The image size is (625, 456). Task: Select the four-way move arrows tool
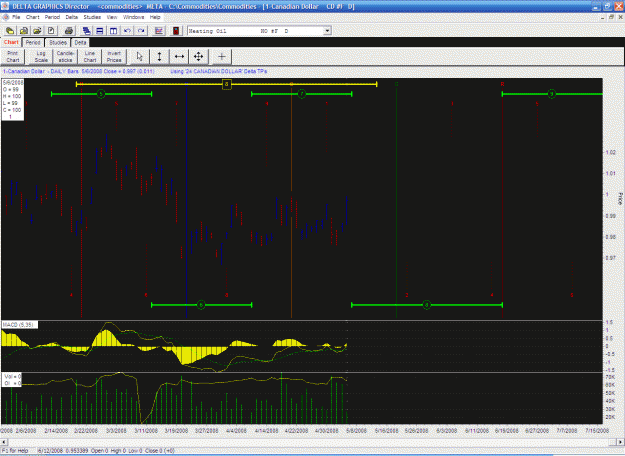pyautogui.click(x=199, y=57)
